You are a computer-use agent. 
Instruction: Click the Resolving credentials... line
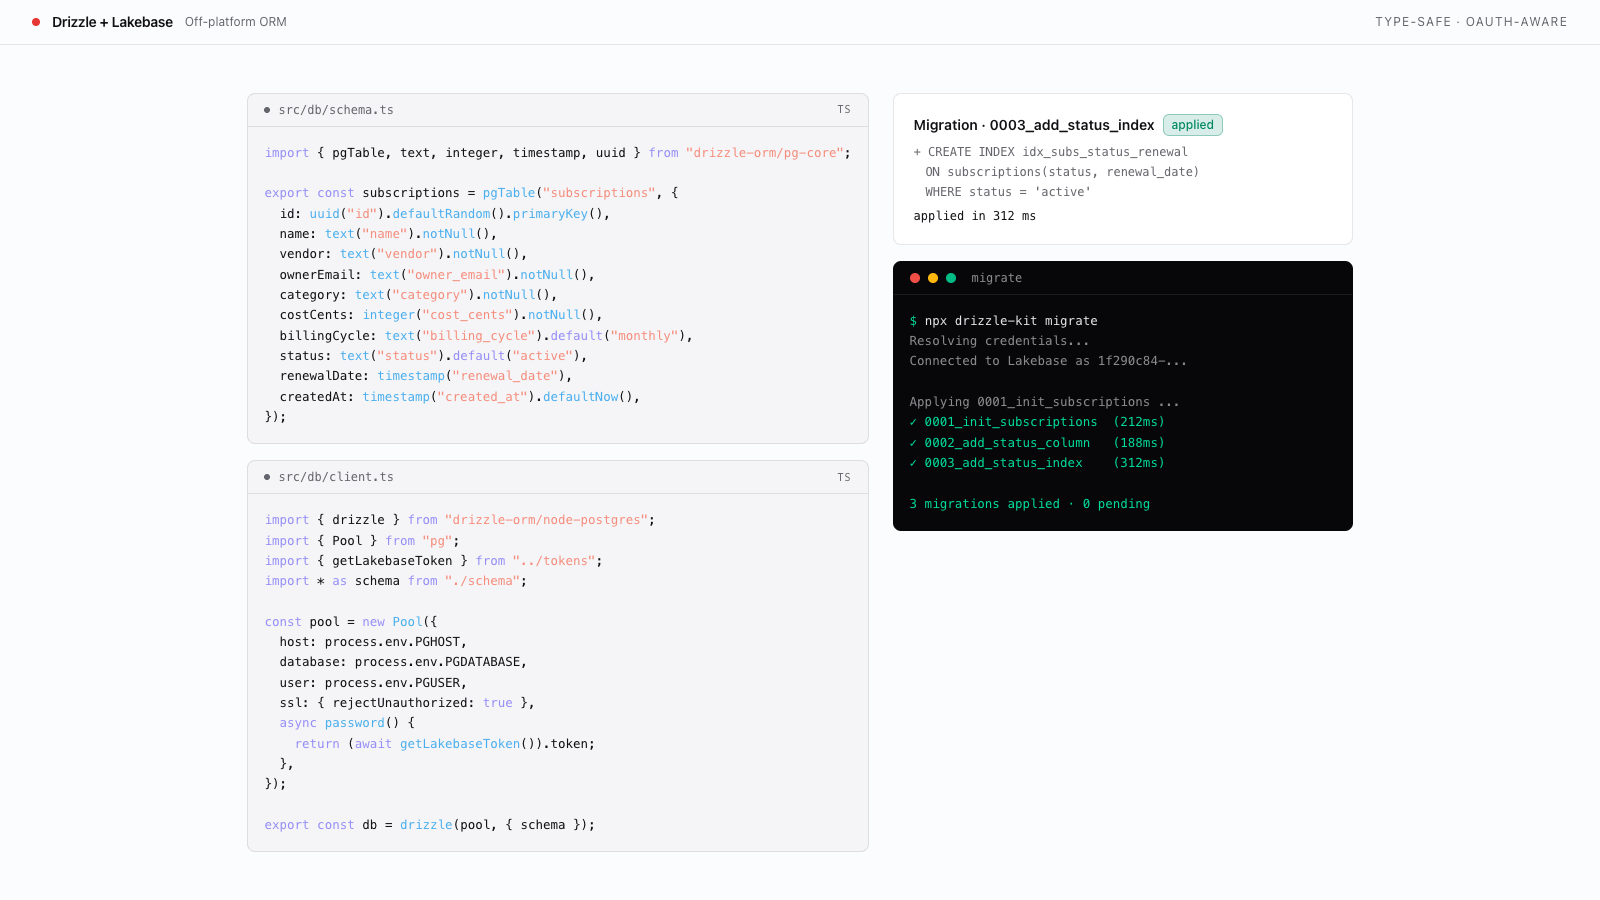pos(999,341)
